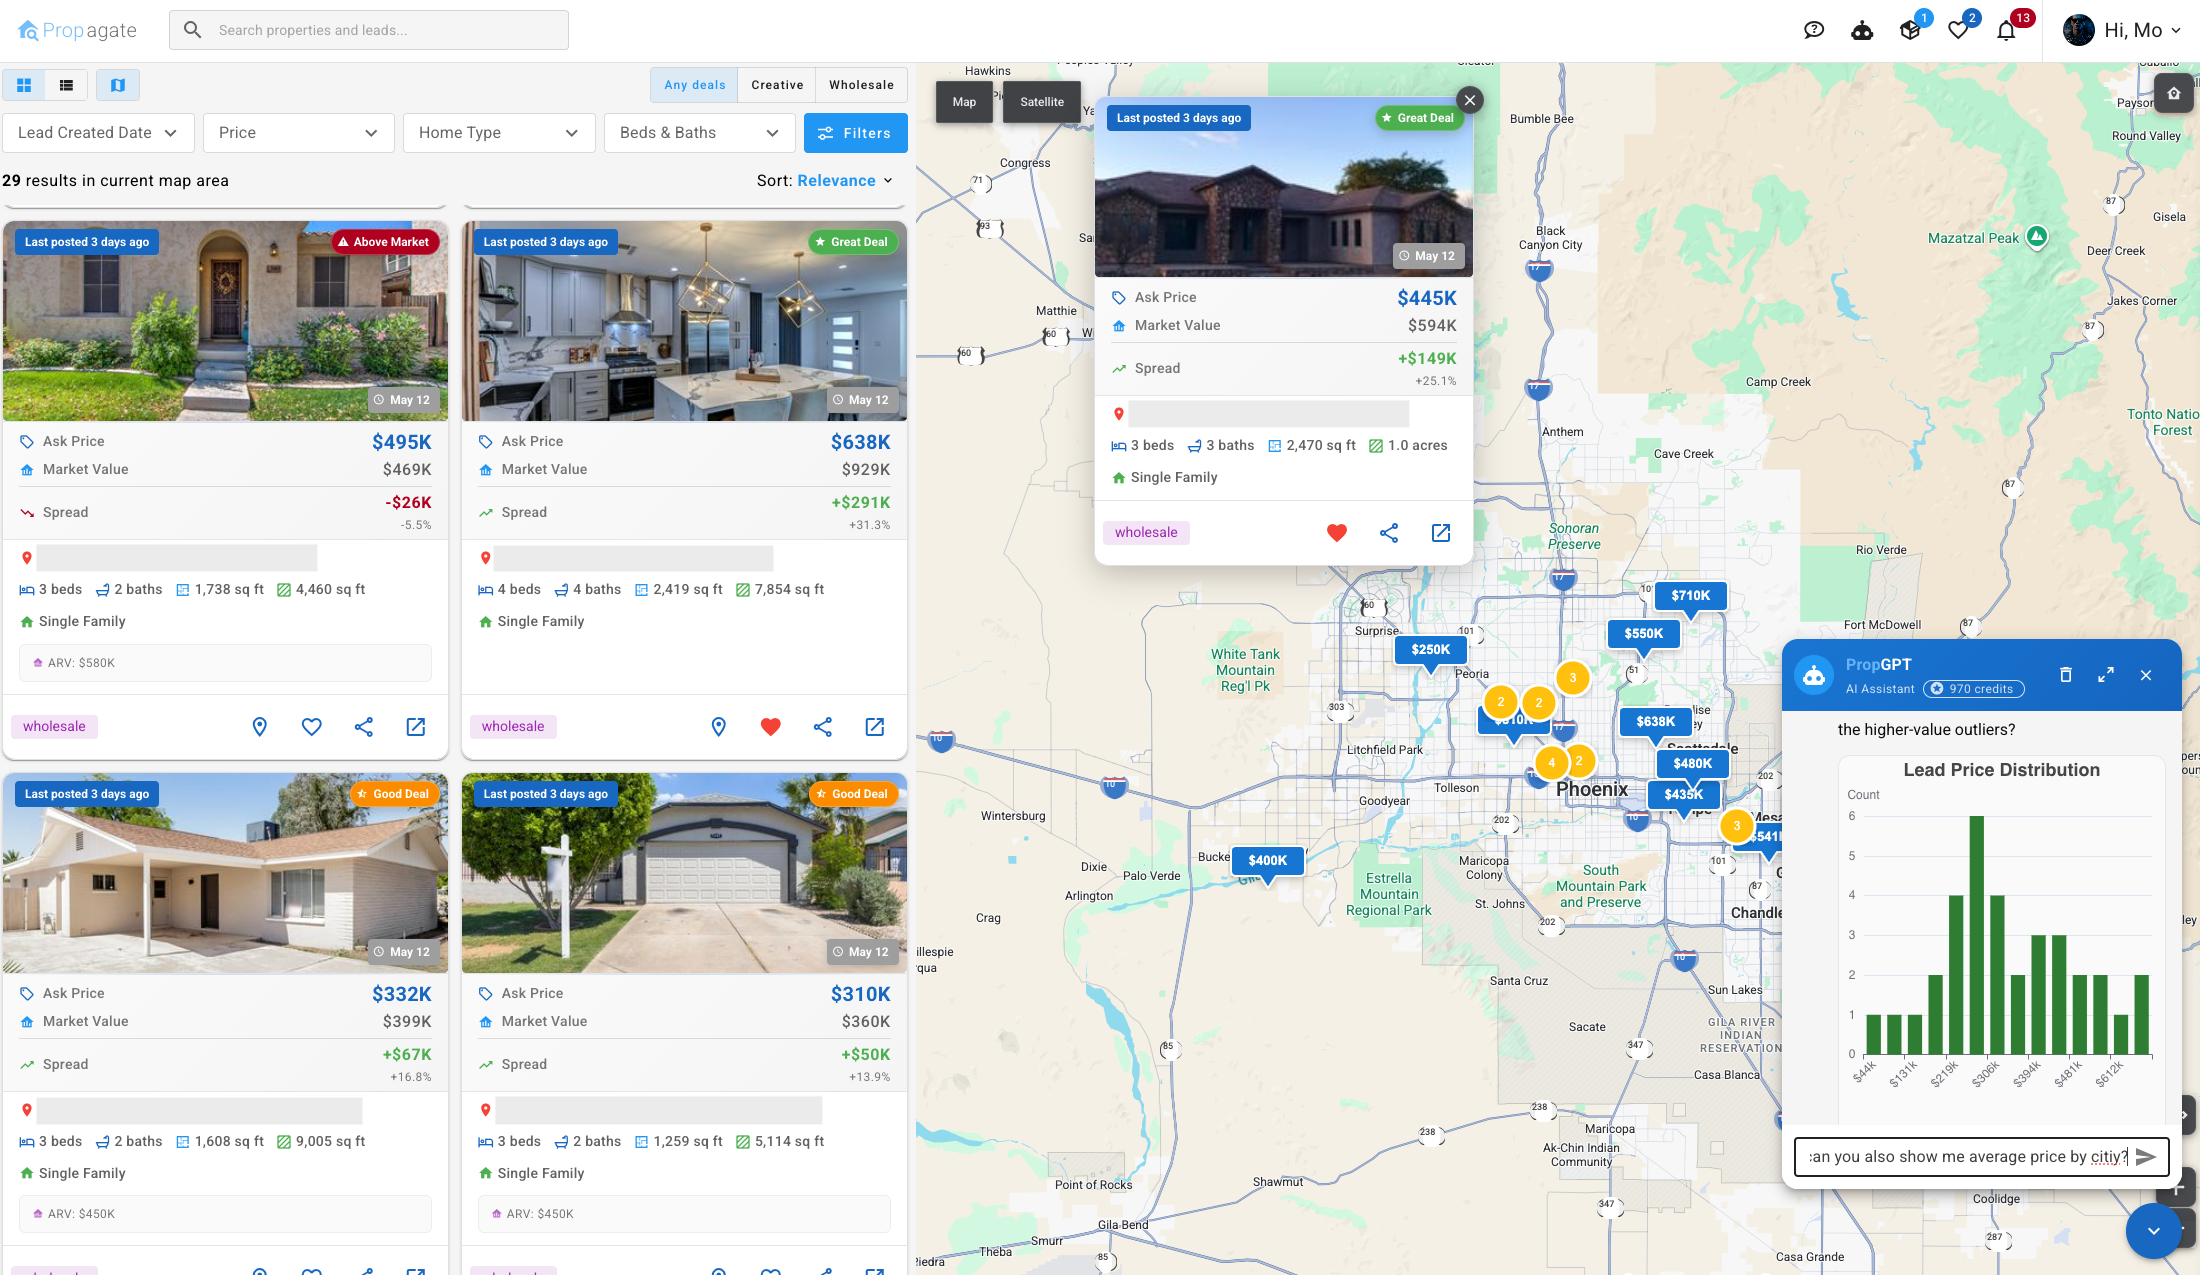Share the $638K Great Deal listing
Image resolution: width=2200 pixels, height=1275 pixels.
tap(823, 727)
